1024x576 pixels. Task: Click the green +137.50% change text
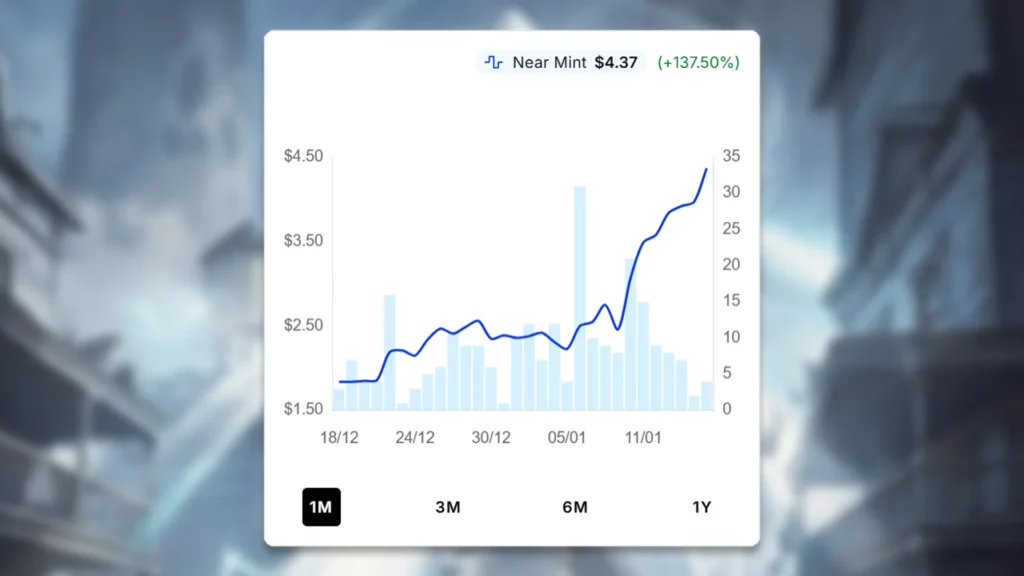[x=698, y=62]
